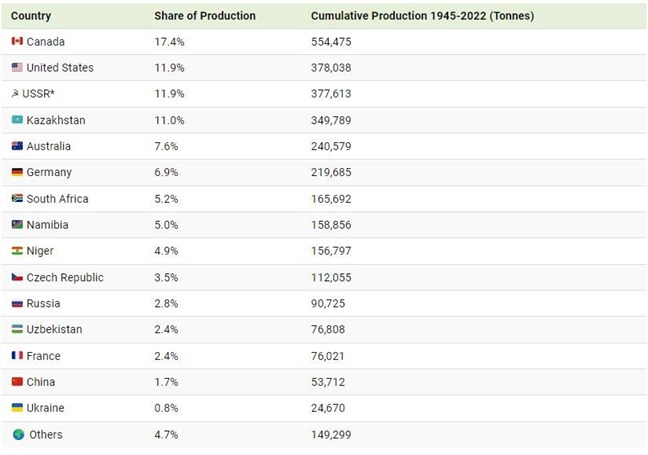648x455 pixels.
Task: Click the globe icon beside Others
Action: click(x=19, y=434)
